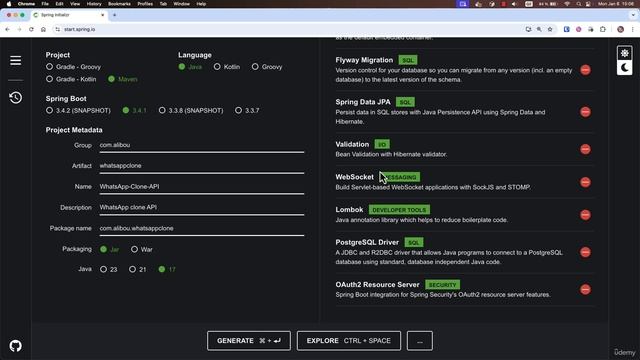Open the hamburger menu in the sidebar
Screen dimensions: 640x360
pos(16,60)
